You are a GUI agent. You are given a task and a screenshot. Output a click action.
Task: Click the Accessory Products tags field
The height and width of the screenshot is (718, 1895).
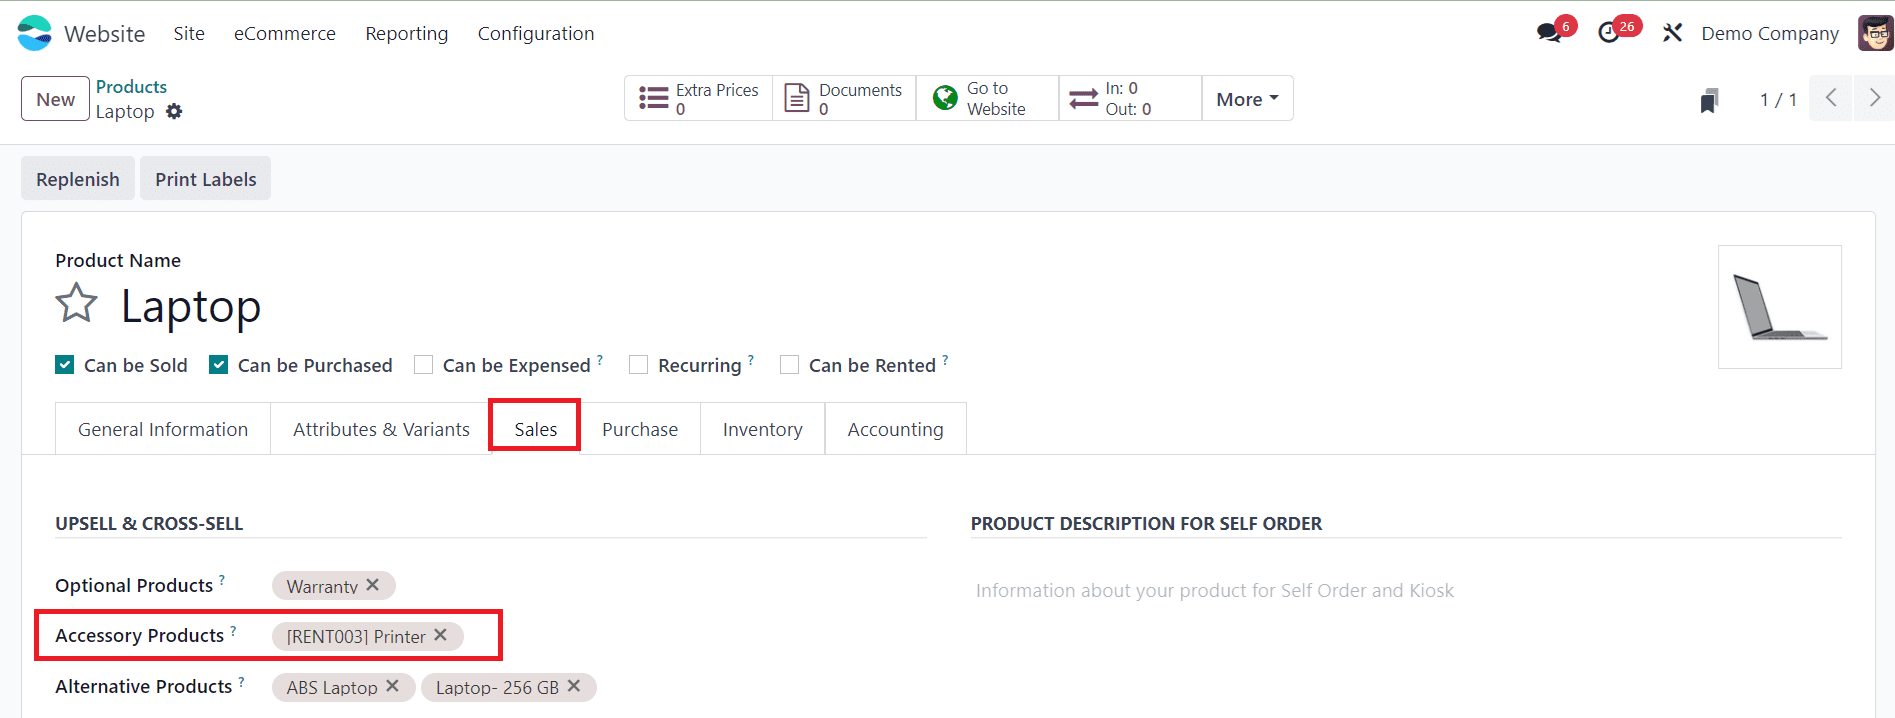tap(598, 636)
